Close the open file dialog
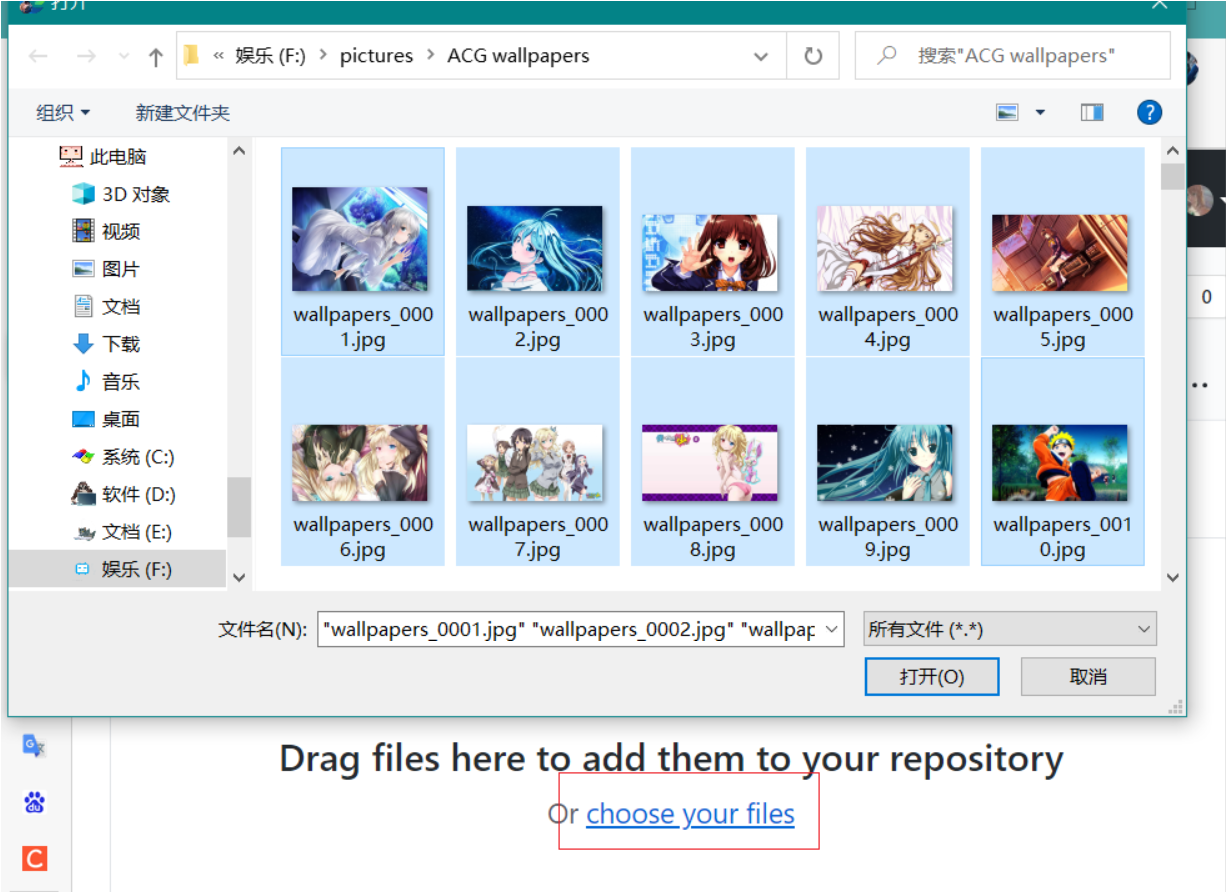The width and height of the screenshot is (1226, 892). point(1160,5)
